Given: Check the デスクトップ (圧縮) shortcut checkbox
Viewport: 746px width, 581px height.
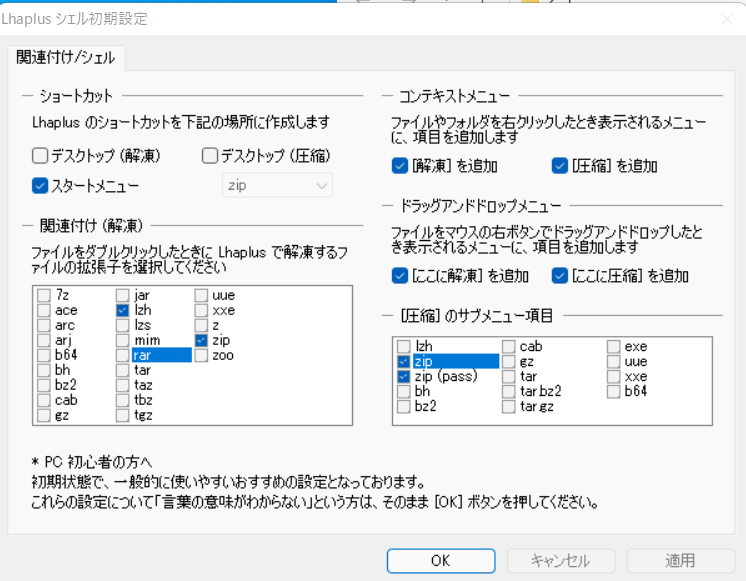Looking at the screenshot, I should click(x=210, y=156).
